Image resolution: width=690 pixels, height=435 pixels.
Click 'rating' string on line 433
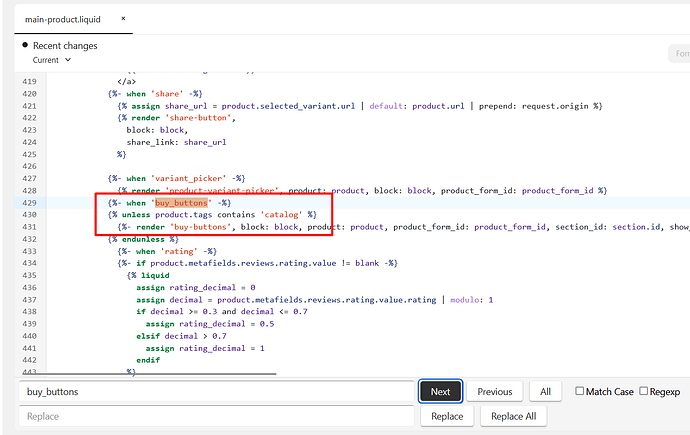tap(179, 251)
